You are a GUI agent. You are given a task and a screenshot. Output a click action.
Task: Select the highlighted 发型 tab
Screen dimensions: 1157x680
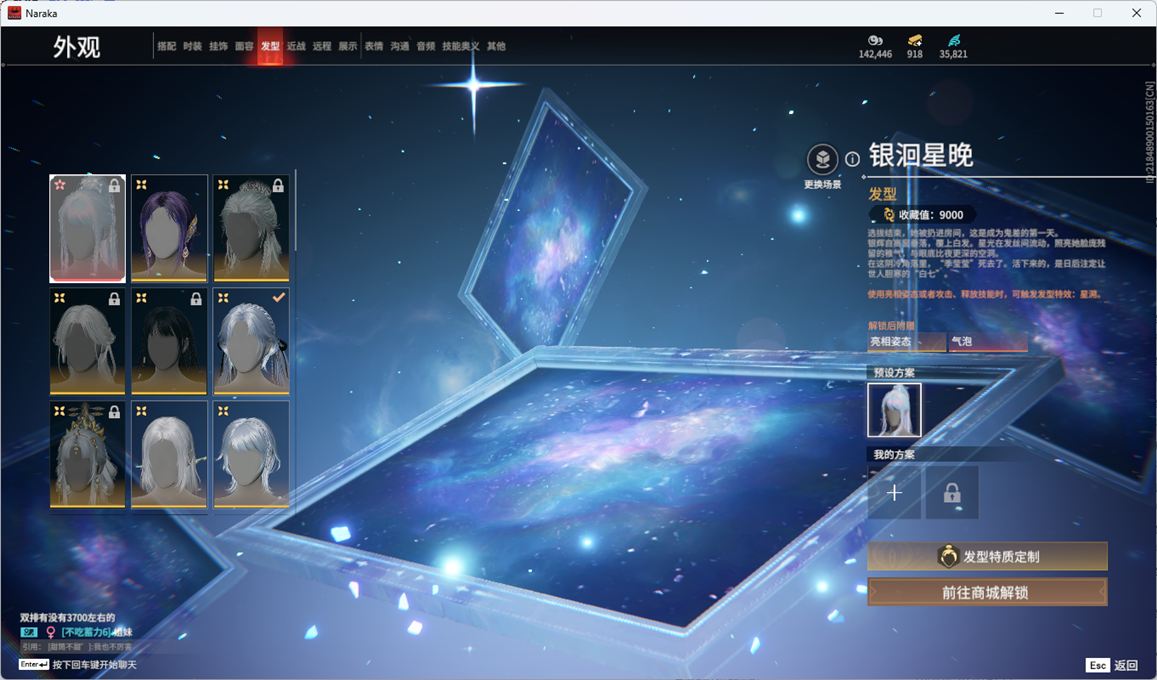(x=270, y=46)
